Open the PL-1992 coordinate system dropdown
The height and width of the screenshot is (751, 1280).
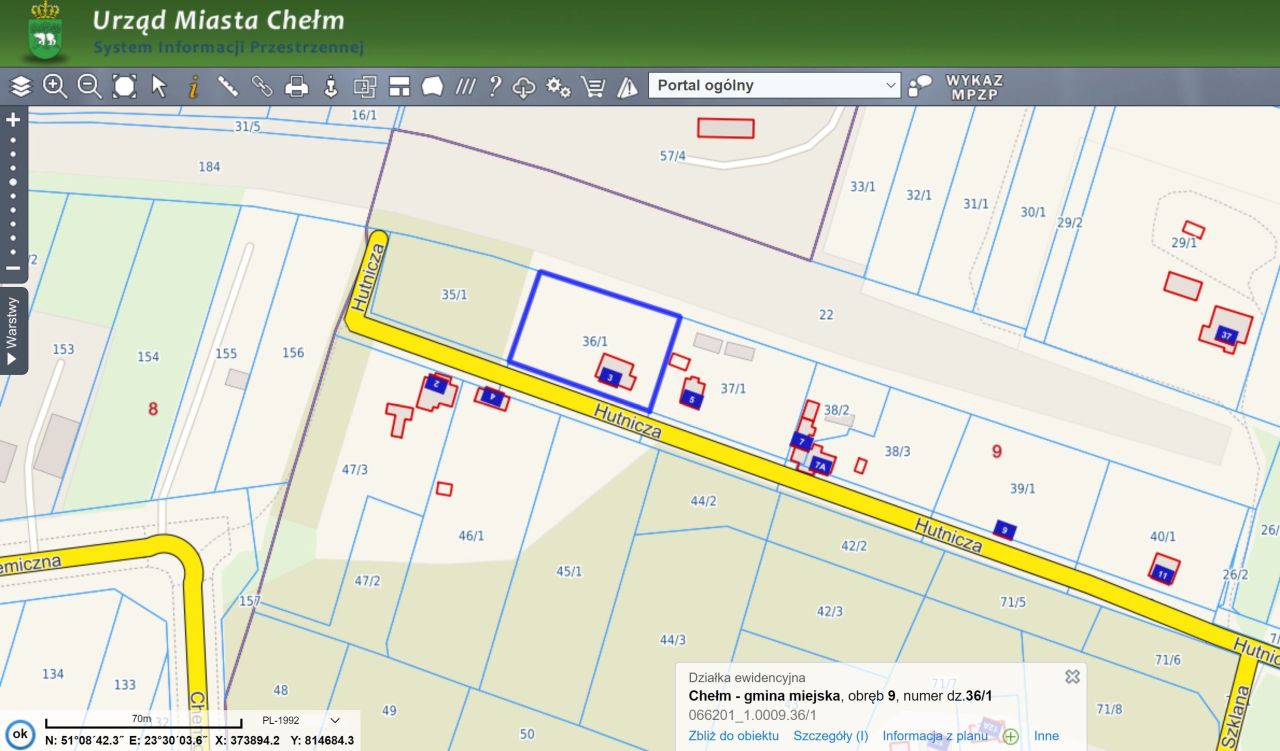pos(301,720)
